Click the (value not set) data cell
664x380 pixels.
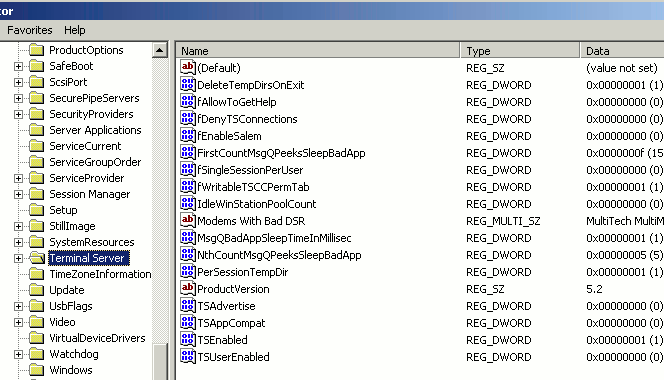[x=622, y=68]
